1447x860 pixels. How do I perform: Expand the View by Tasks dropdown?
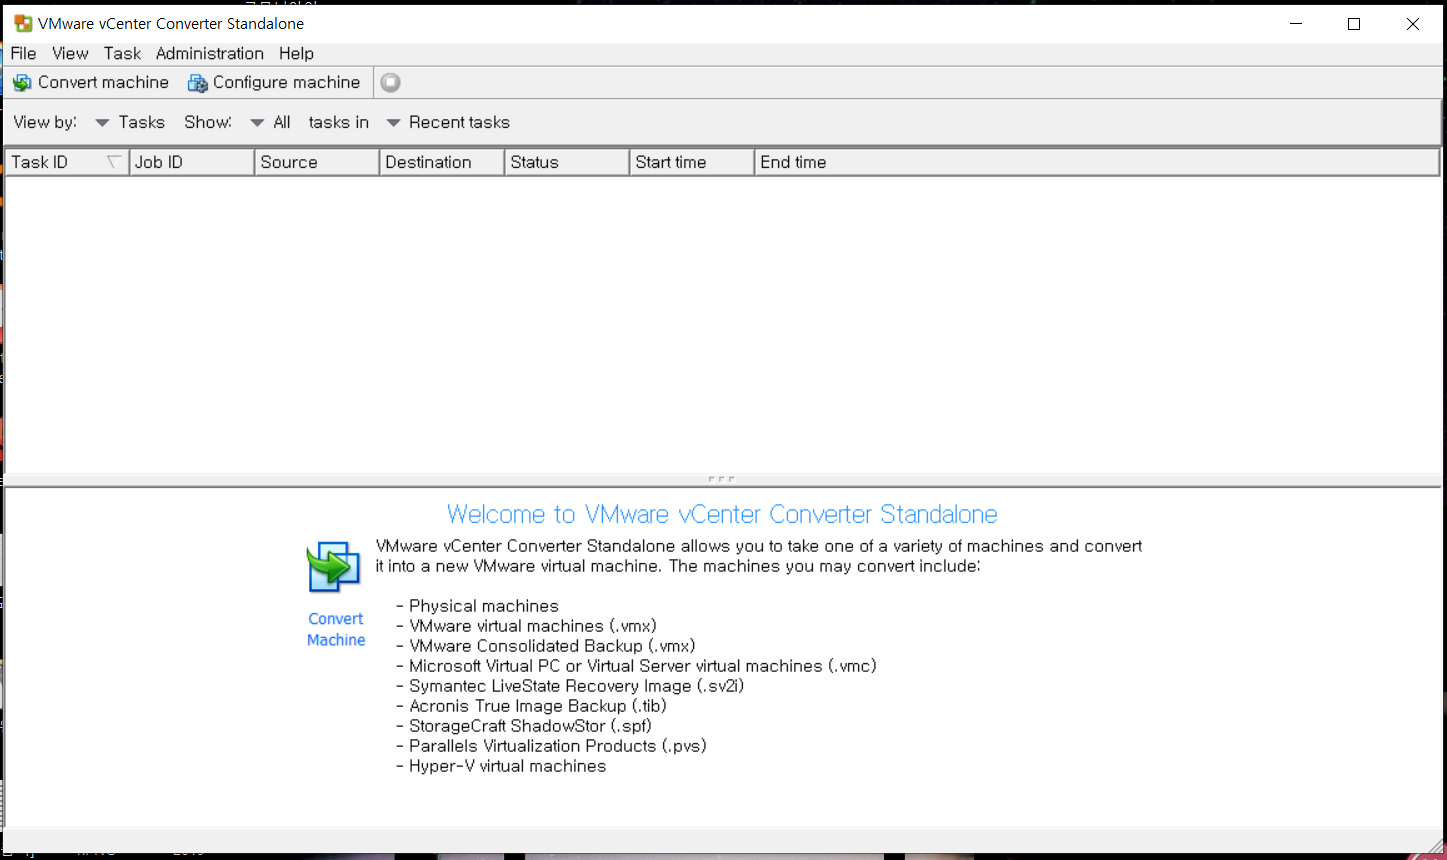(130, 122)
